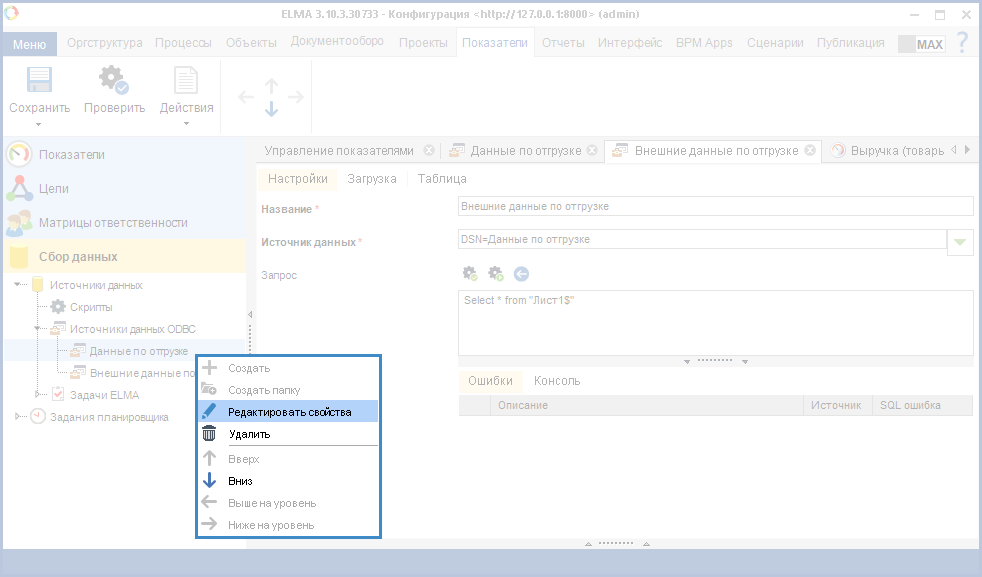982x577 pixels.
Task: Collapse the Источники данных tree node
Action: coord(19,285)
